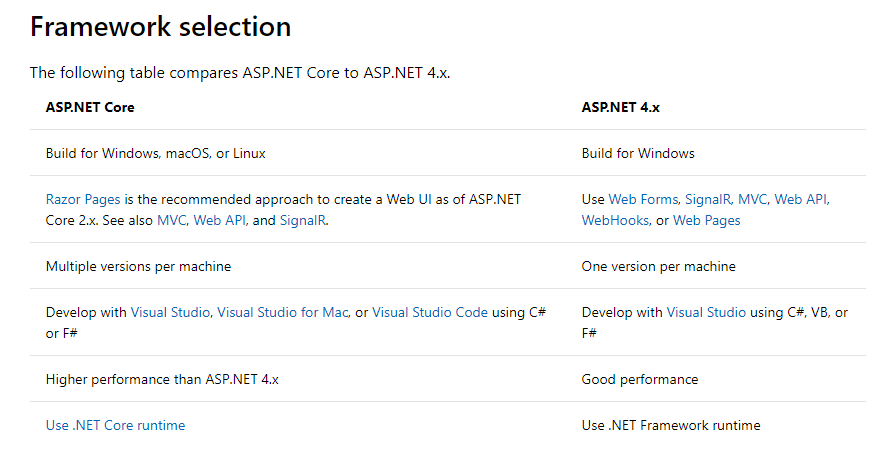Click 'Build for Windows, macOS, or Linux' cell
Image resolution: width=879 pixels, height=460 pixels.
tap(156, 154)
